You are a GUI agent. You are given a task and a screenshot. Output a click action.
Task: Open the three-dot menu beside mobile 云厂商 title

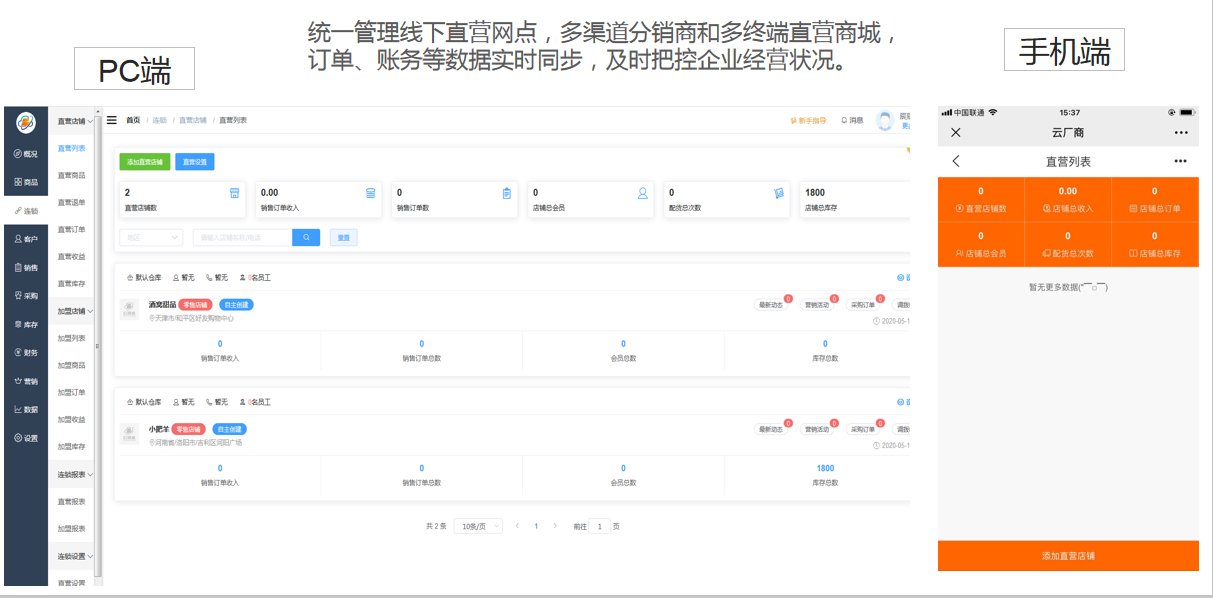coord(1181,132)
